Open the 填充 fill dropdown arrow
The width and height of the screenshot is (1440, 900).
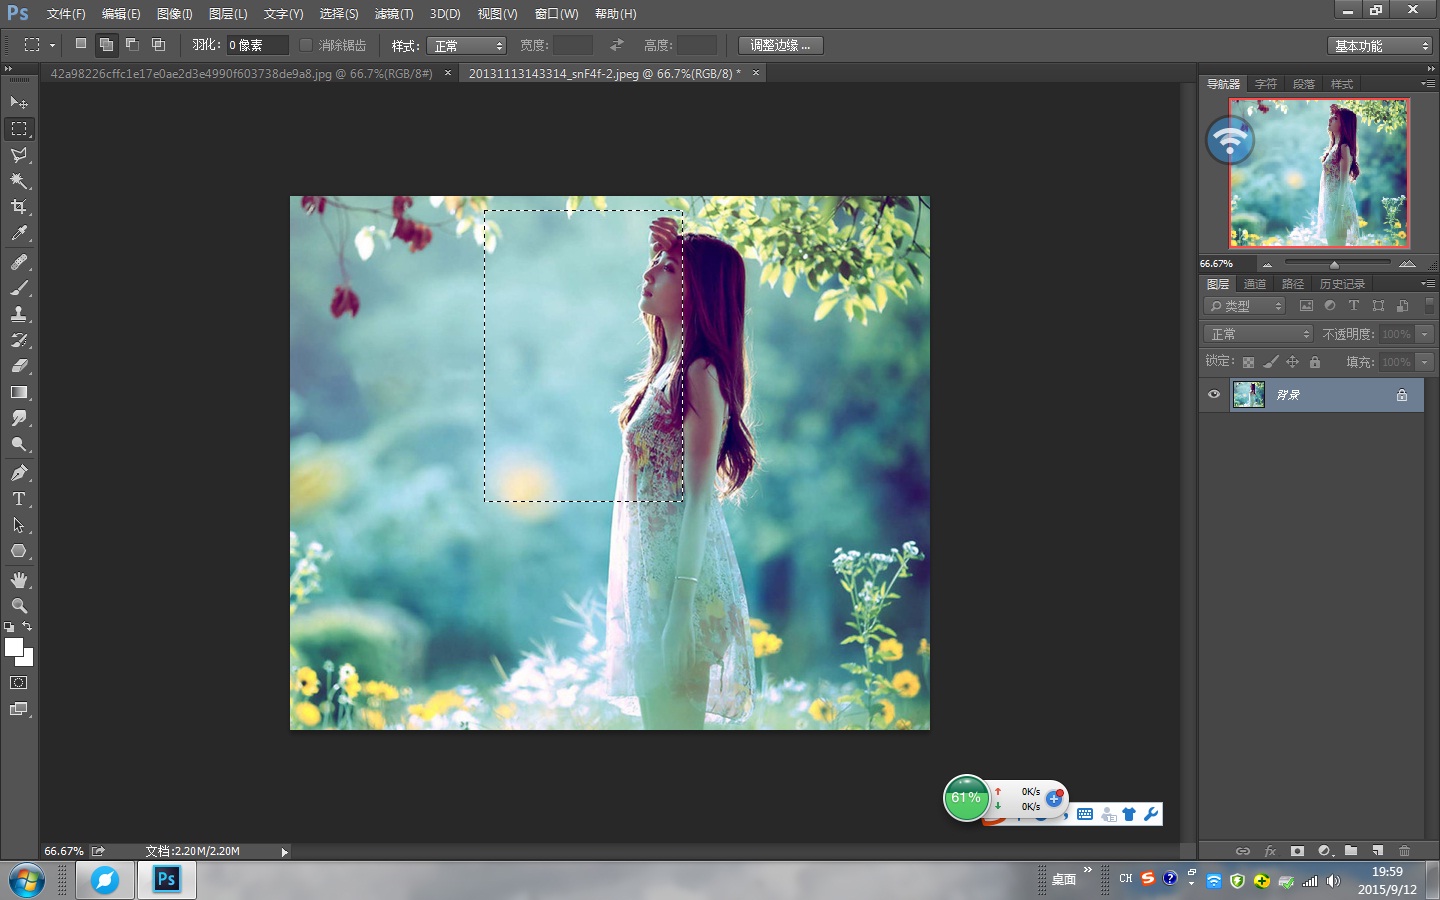tap(1425, 362)
